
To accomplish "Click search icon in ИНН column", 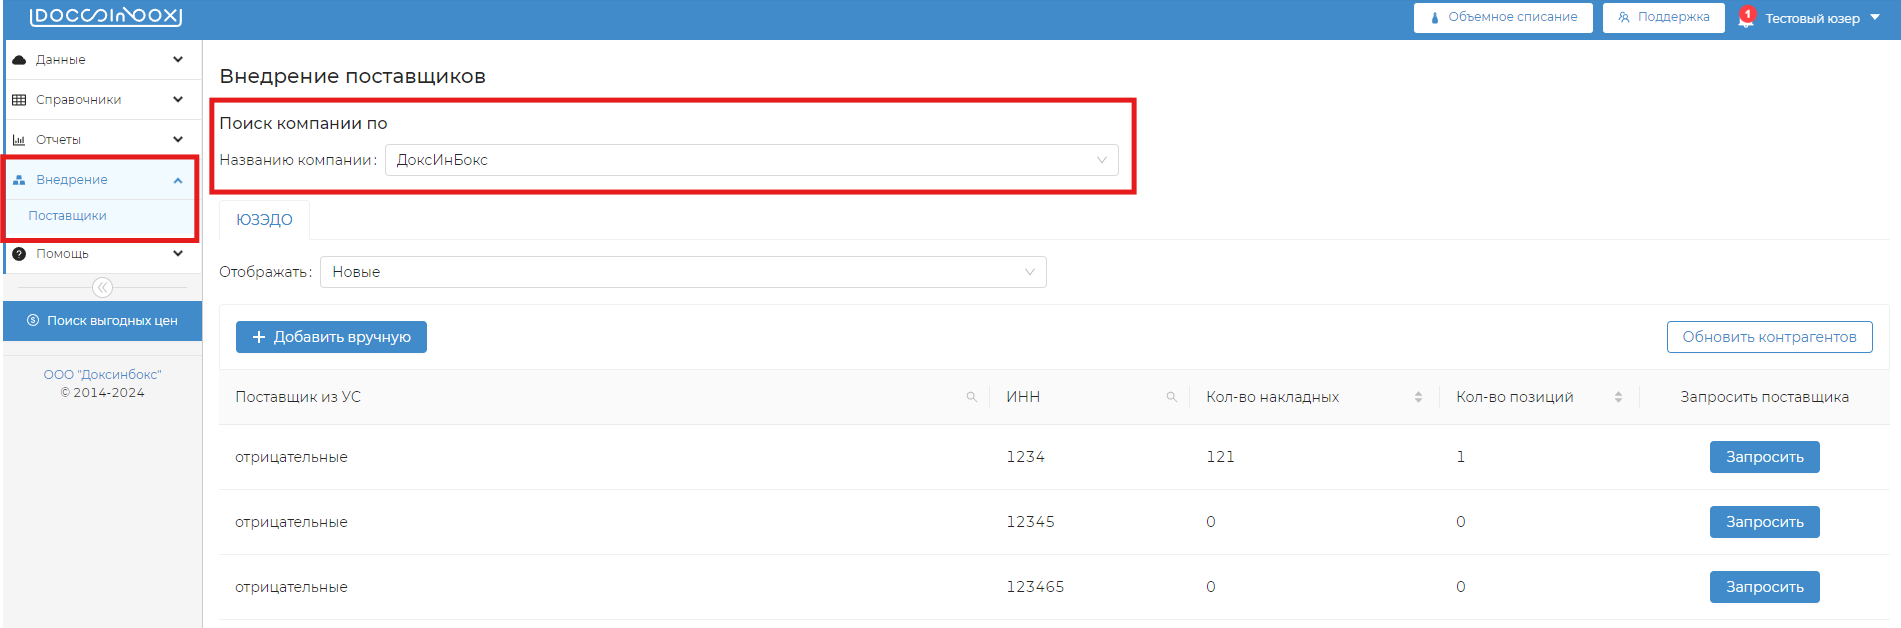I will [1171, 397].
